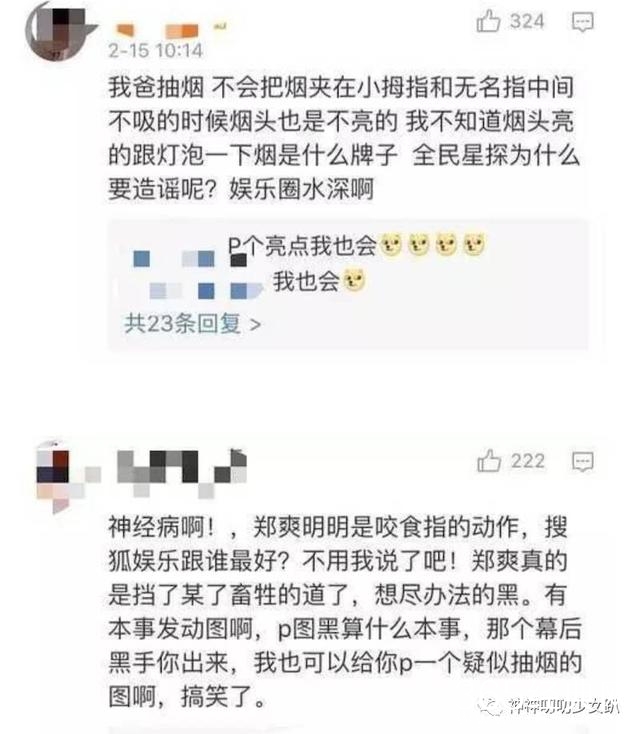Click the chevron after 共23条回复
640x734 pixels.
pos(255,324)
